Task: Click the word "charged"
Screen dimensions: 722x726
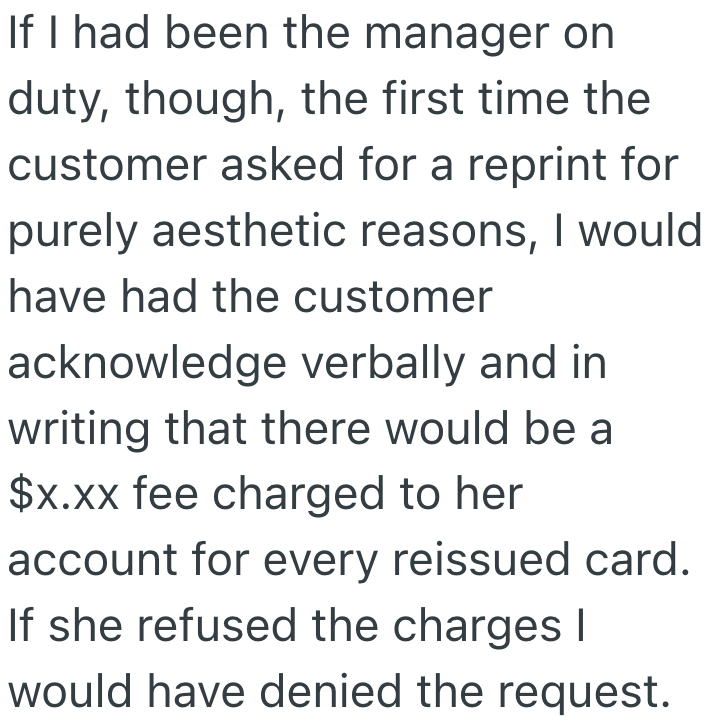Action: point(328,494)
